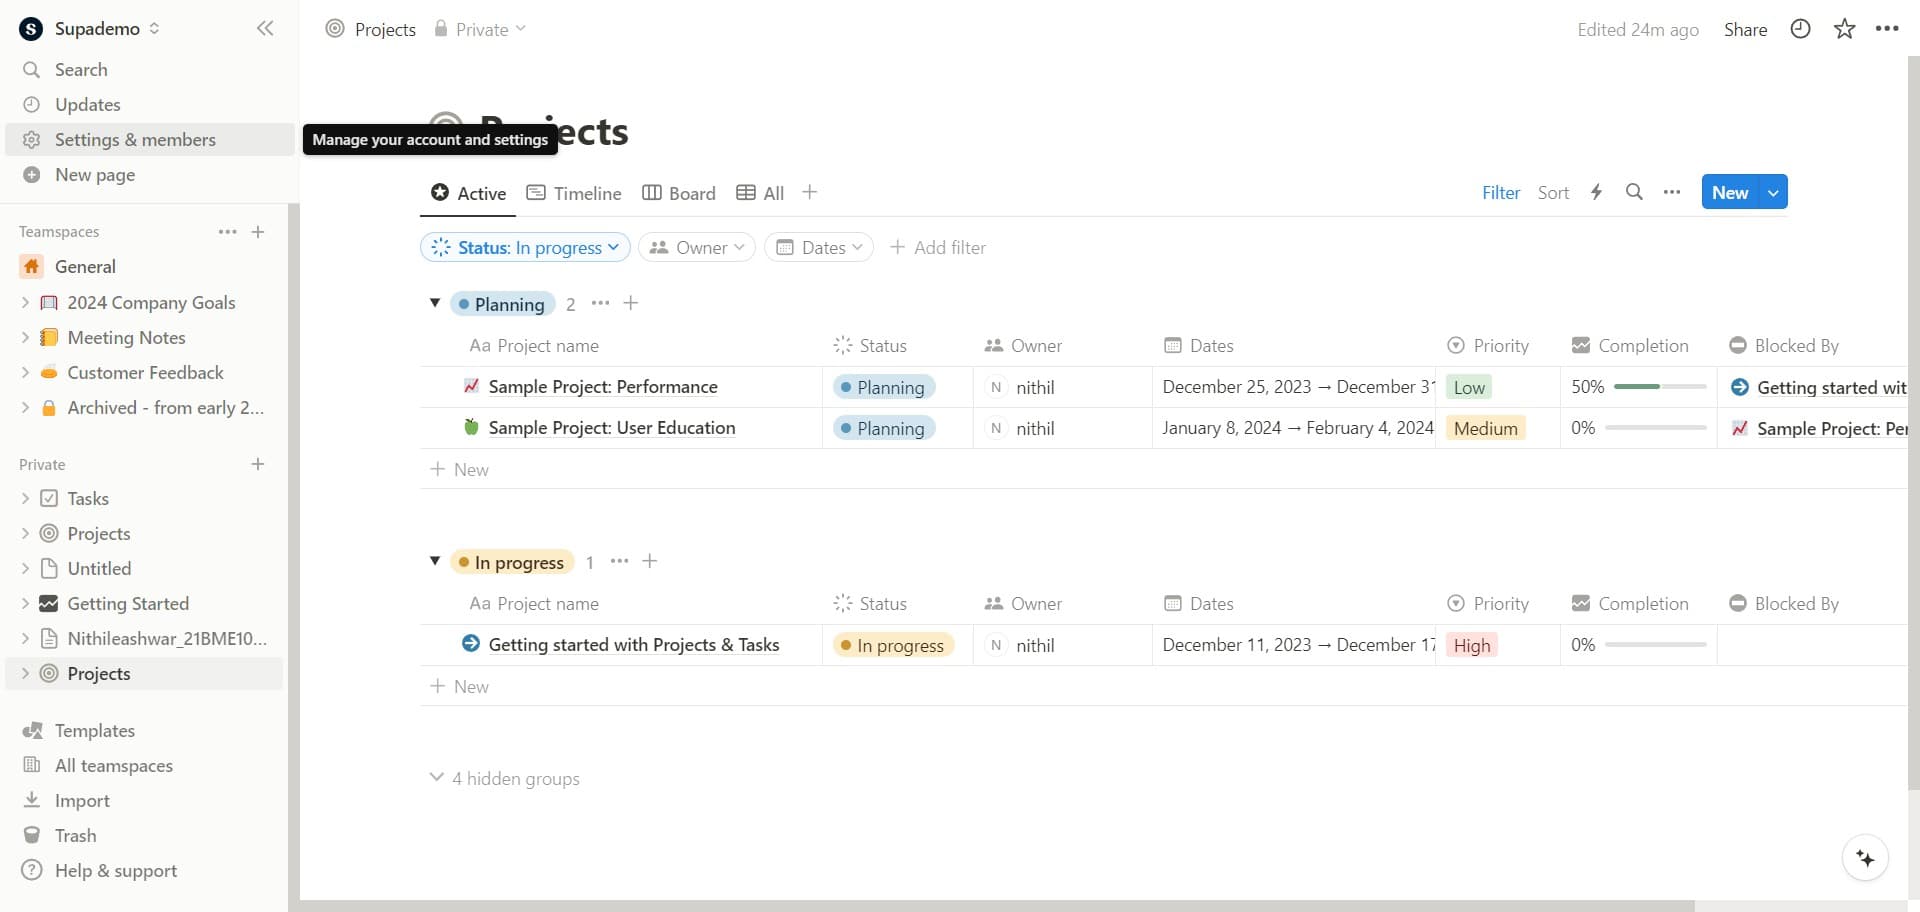The height and width of the screenshot is (912, 1920).
Task: Open the New button dropdown arrow
Action: (1772, 191)
